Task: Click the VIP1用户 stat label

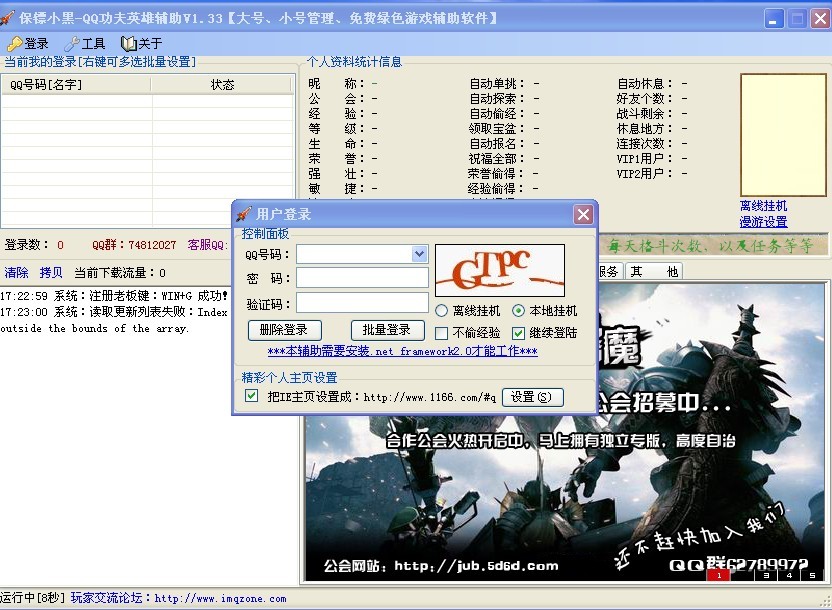Action: coord(645,158)
